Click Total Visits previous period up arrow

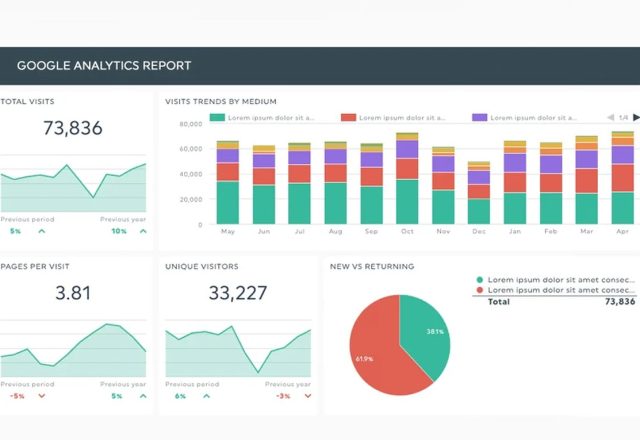tap(42, 231)
